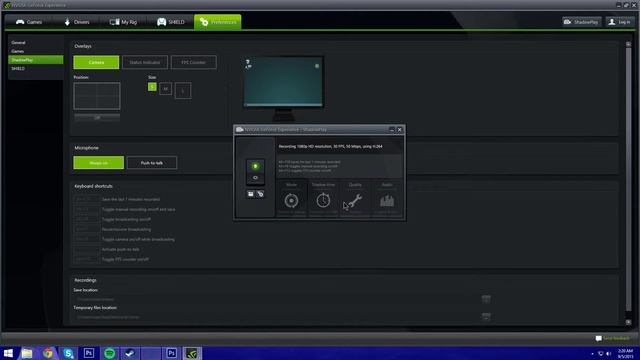
Task: Click the system tray volume icon
Action: (x=609, y=353)
